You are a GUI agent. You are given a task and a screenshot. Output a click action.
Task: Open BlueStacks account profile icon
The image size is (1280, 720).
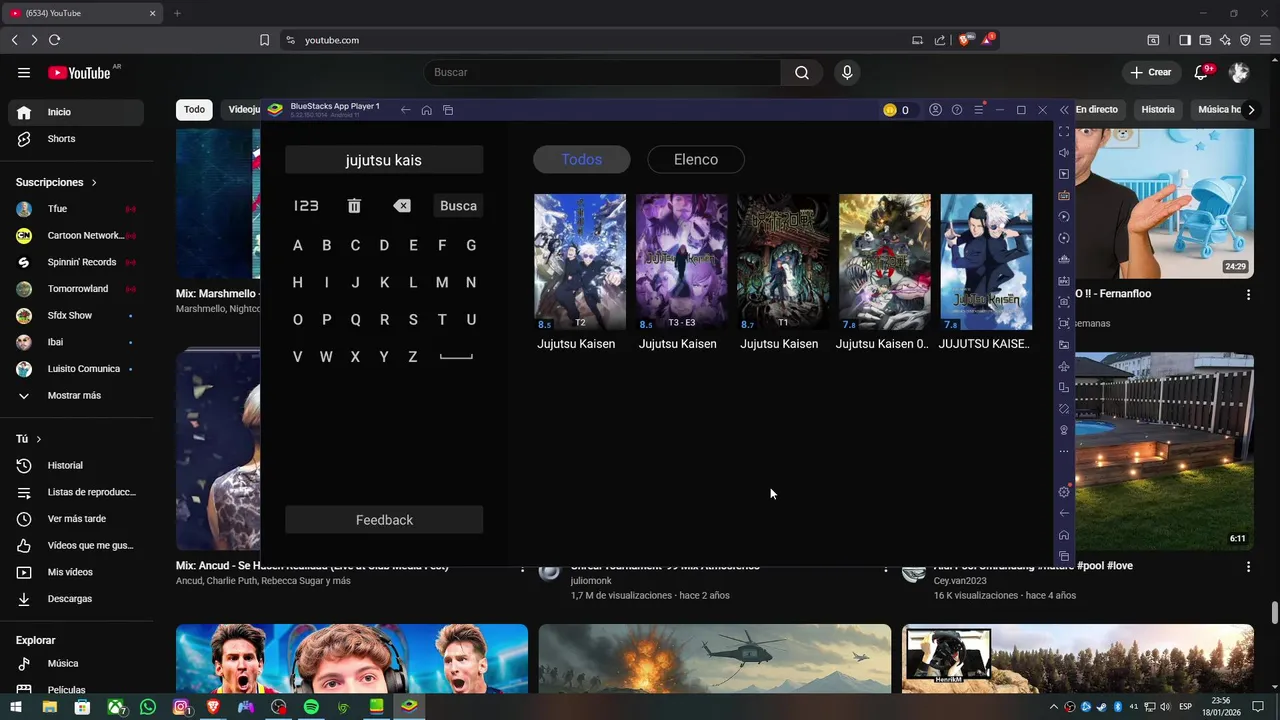pyautogui.click(x=935, y=110)
